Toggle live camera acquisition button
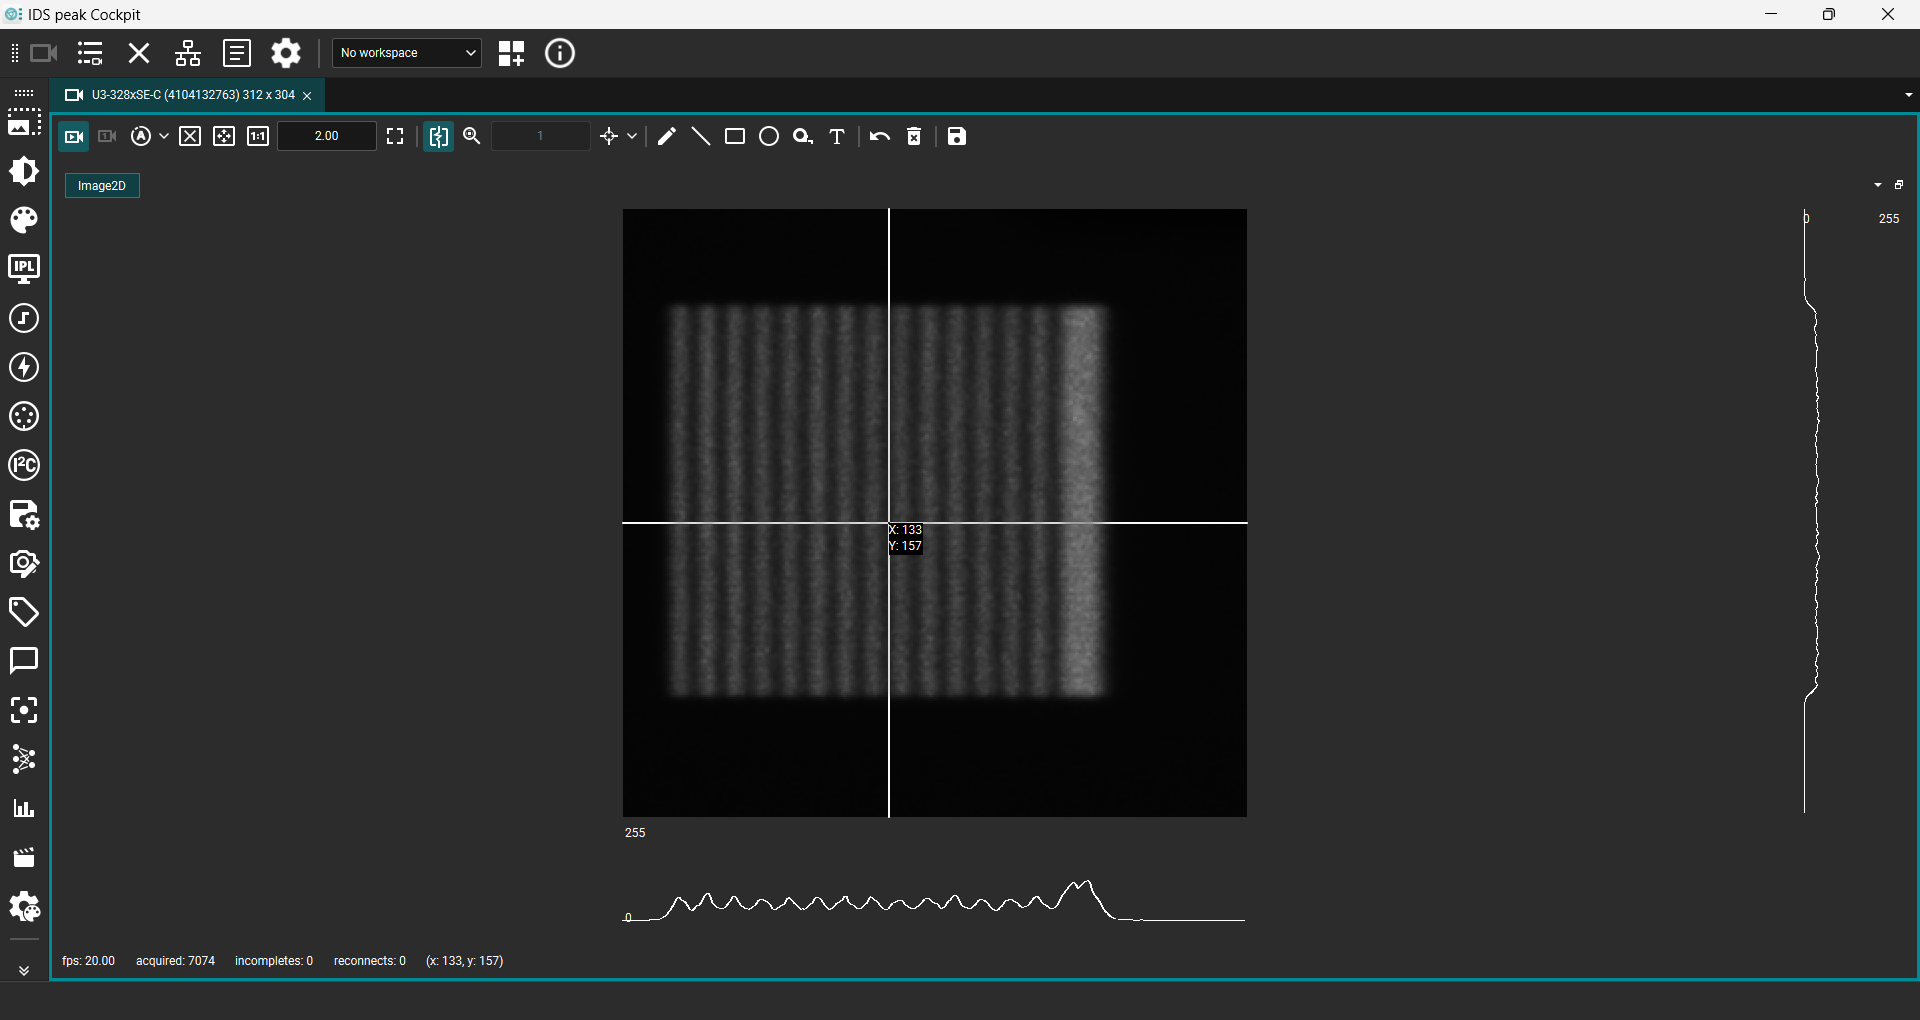This screenshot has height=1020, width=1920. click(74, 137)
